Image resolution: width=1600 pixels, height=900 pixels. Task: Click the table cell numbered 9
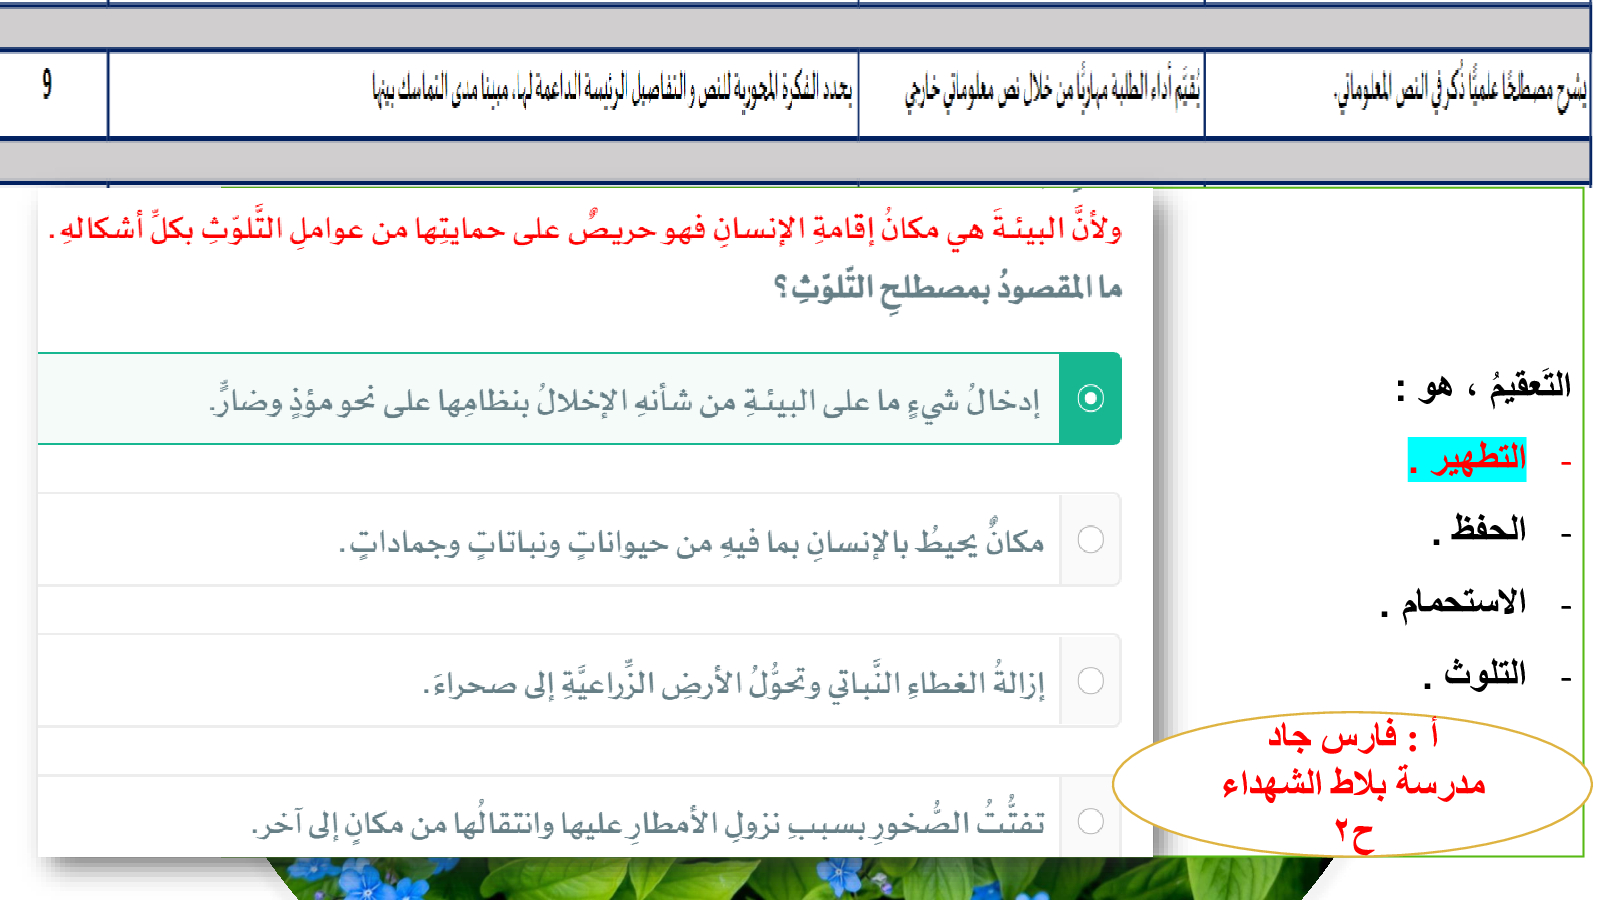[47, 85]
